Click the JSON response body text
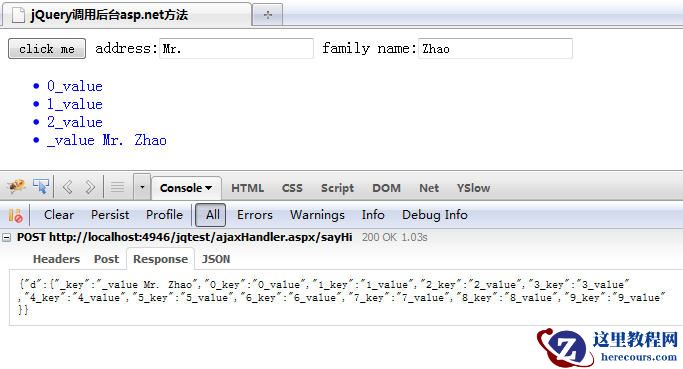 [342, 297]
